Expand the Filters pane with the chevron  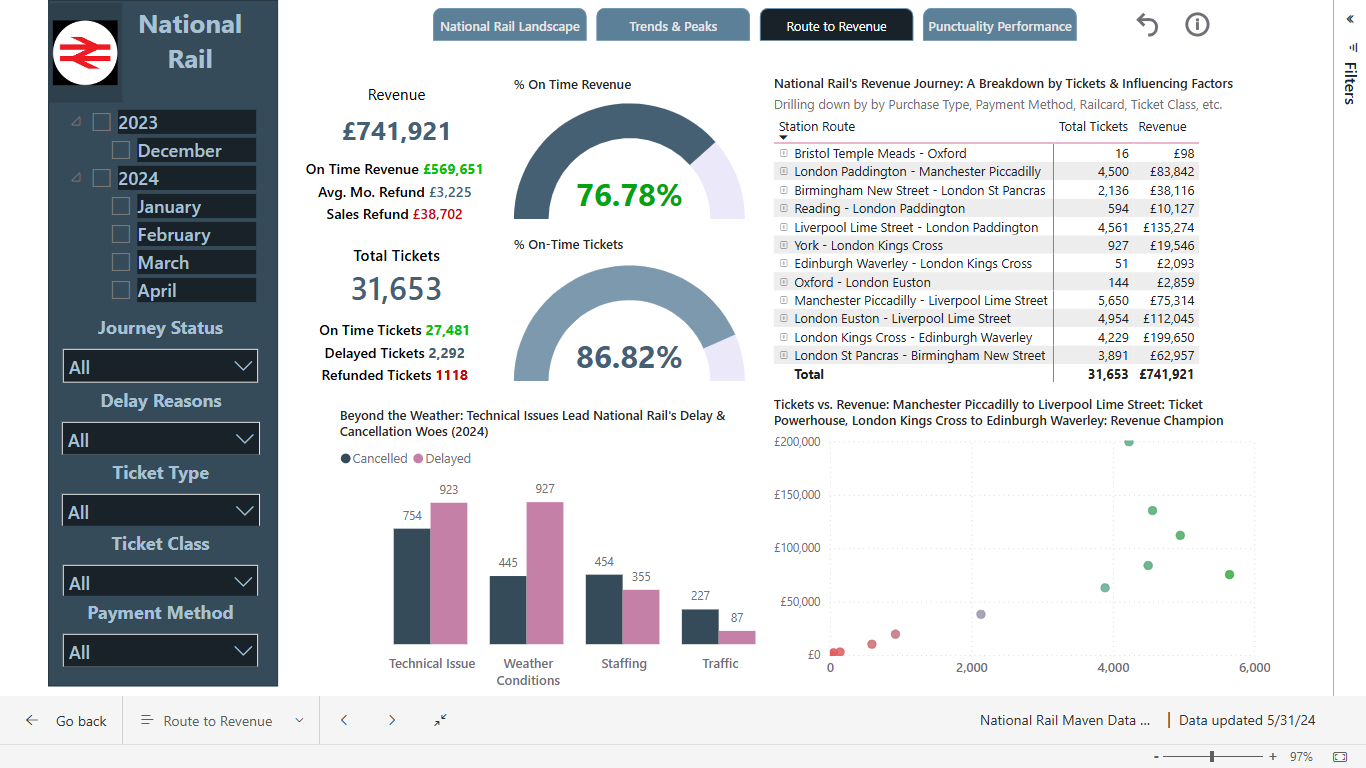tap(1350, 19)
